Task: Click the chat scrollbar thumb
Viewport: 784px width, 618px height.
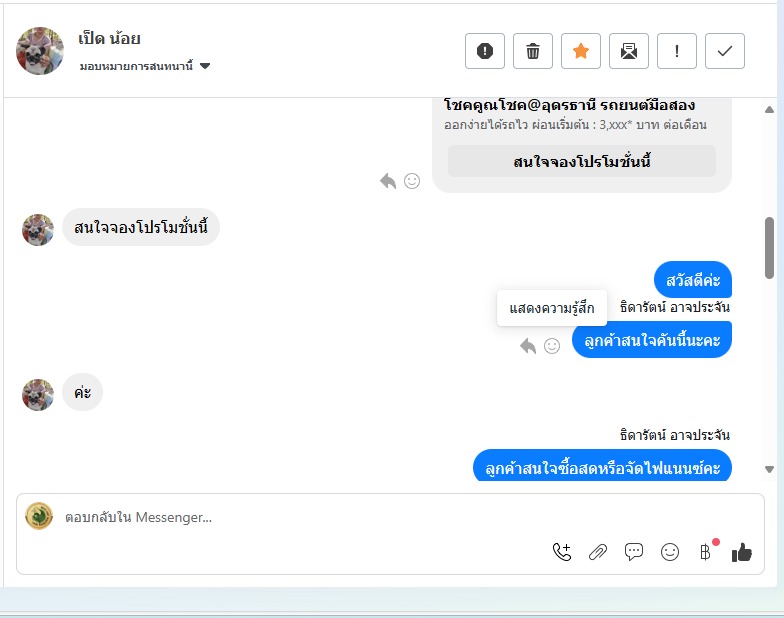Action: pyautogui.click(x=770, y=248)
